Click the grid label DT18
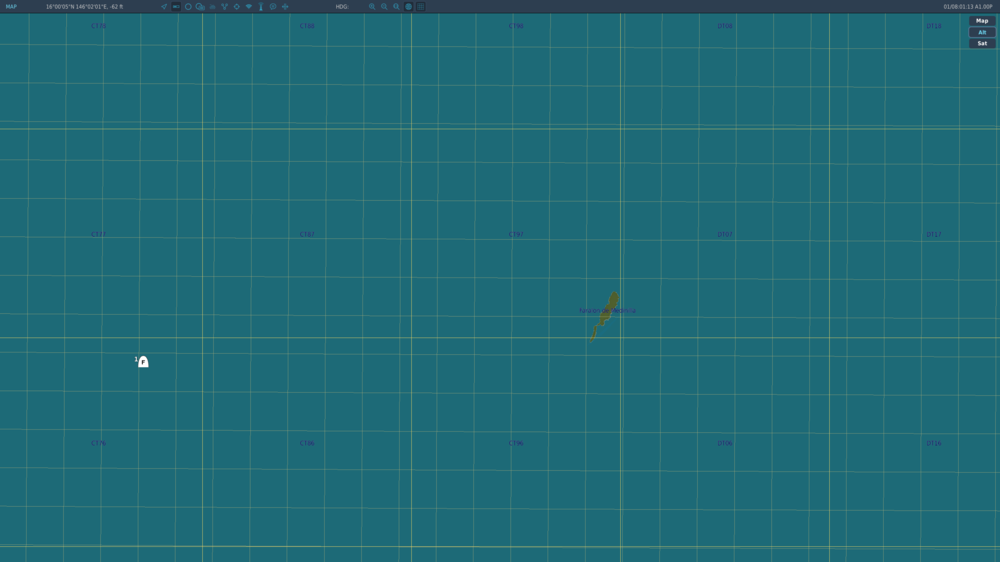Viewport: 1000px width, 562px height. coord(934,26)
